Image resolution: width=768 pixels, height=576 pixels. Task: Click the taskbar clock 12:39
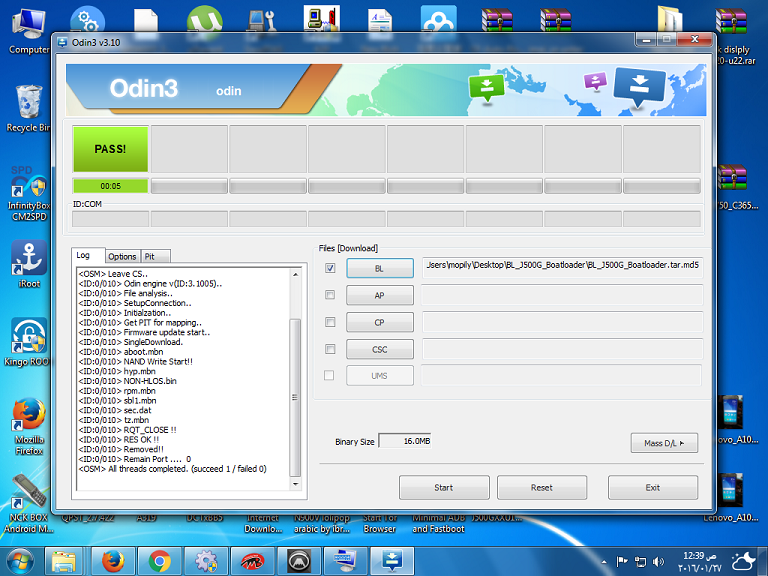coord(699,562)
